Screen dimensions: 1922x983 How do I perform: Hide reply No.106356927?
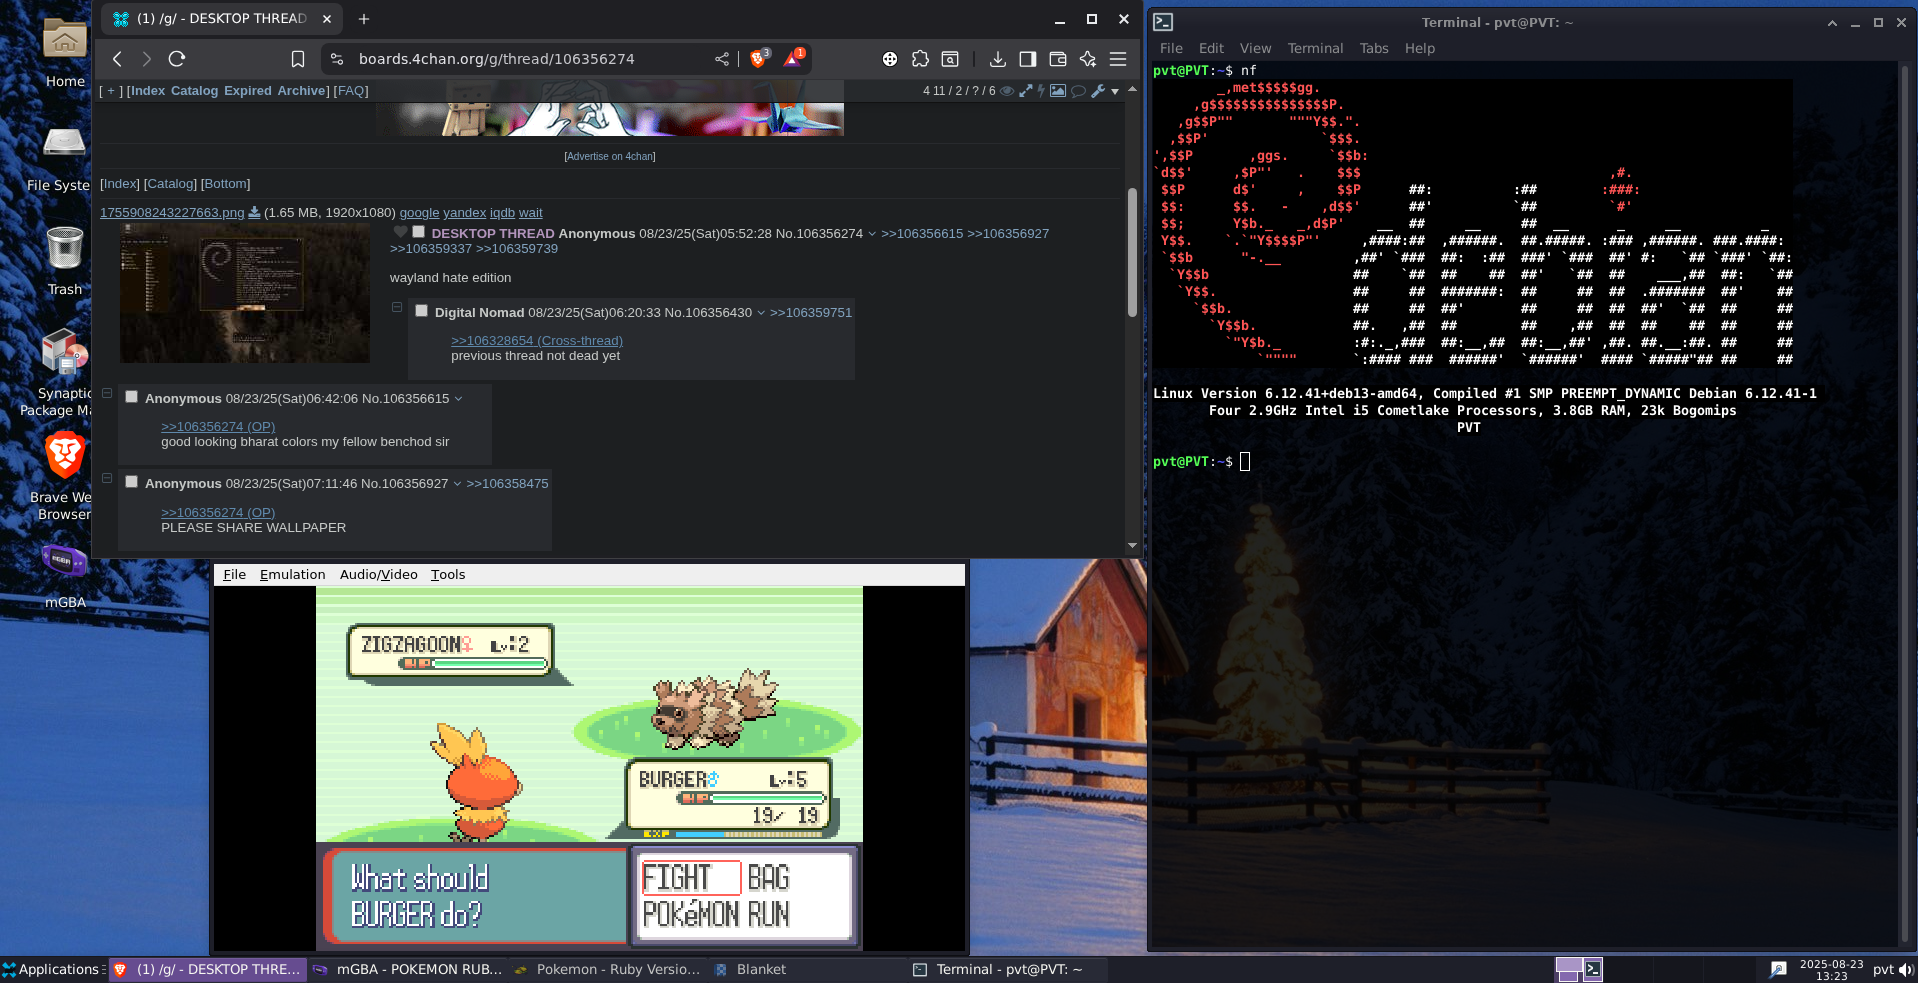pos(107,478)
